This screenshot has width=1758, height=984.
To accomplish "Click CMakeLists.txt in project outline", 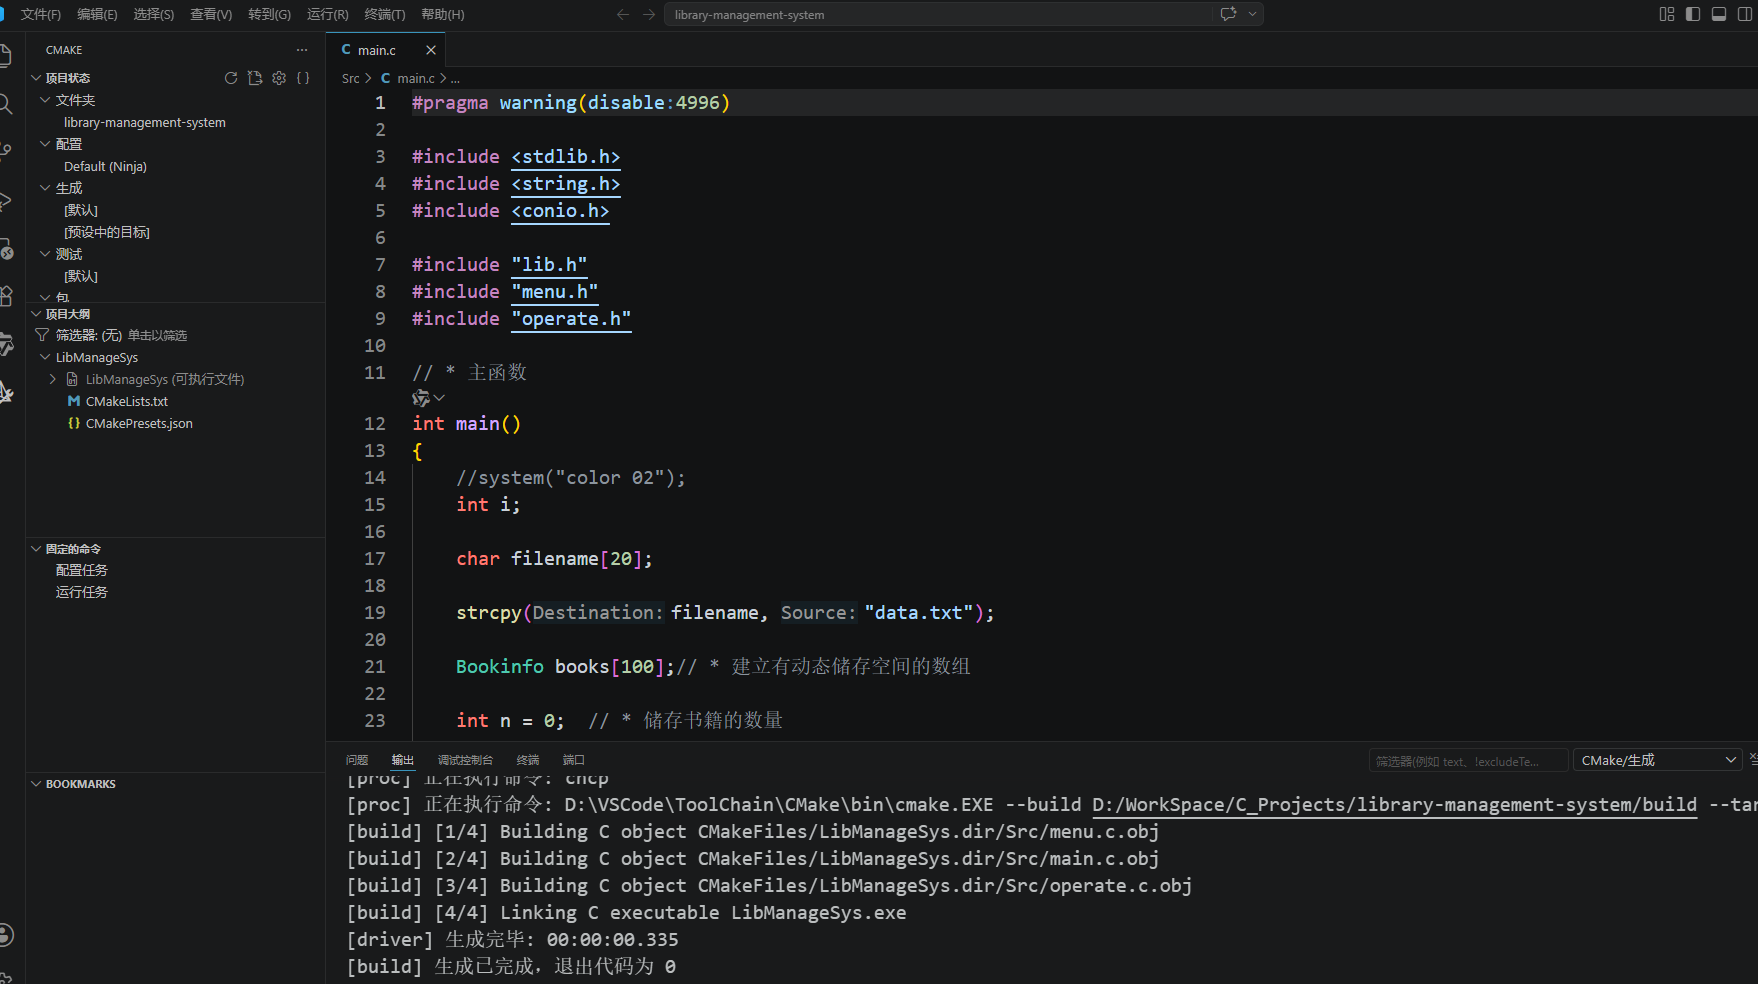I will pyautogui.click(x=127, y=401).
